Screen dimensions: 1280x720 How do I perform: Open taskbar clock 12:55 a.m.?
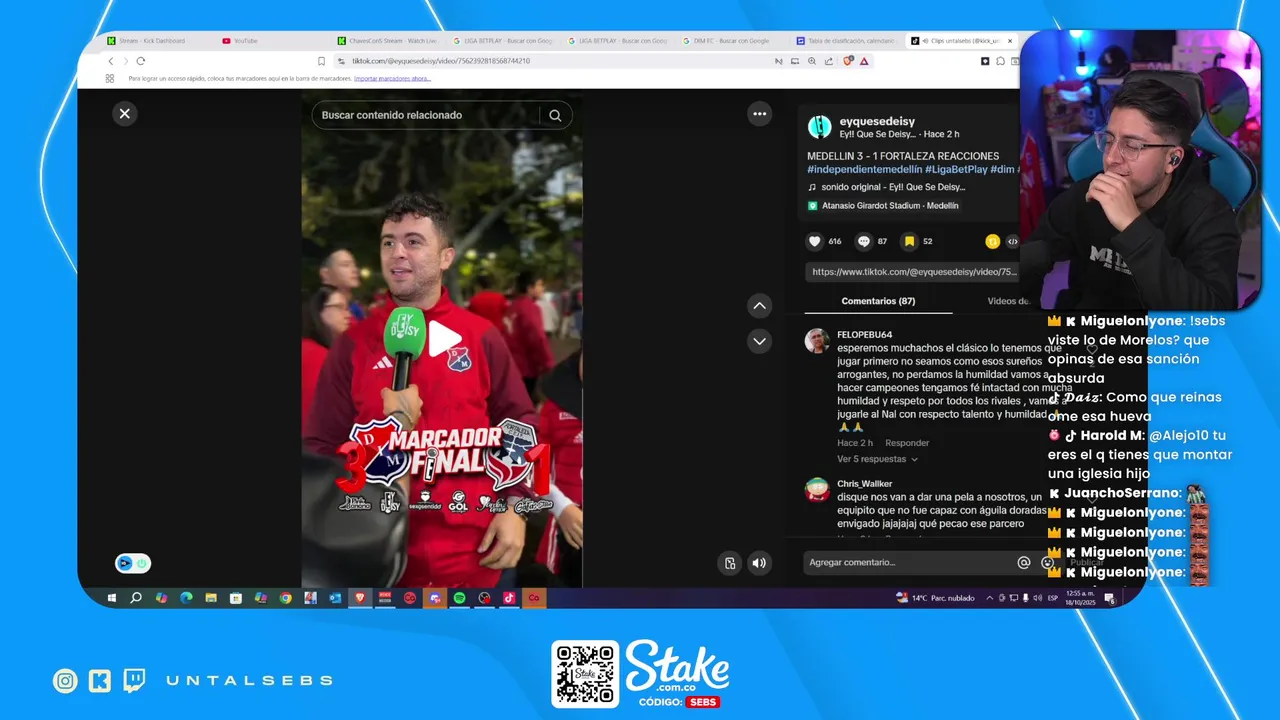coord(1081,598)
